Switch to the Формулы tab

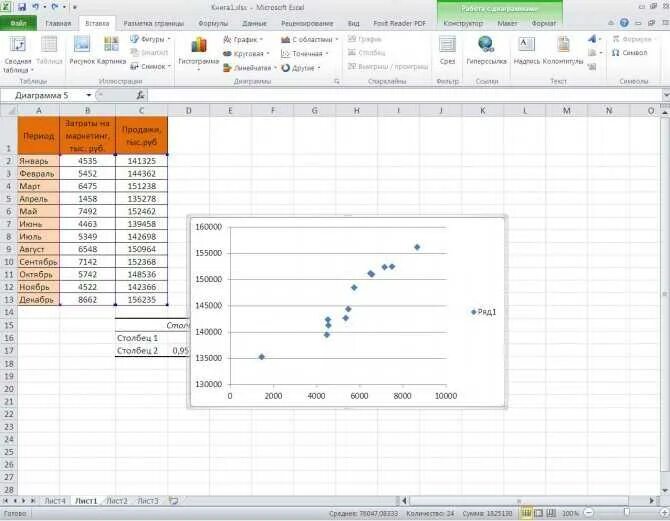pyautogui.click(x=213, y=24)
